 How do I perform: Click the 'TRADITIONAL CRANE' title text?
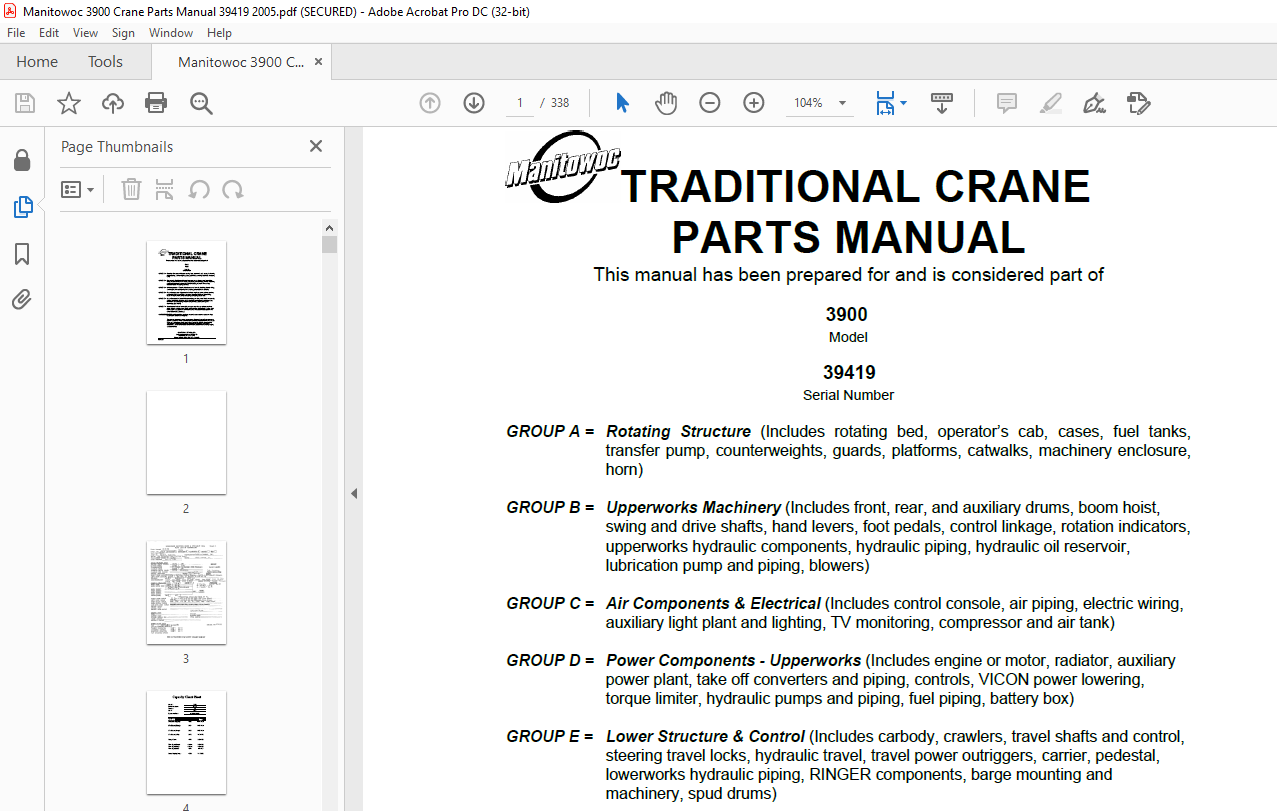(855, 187)
